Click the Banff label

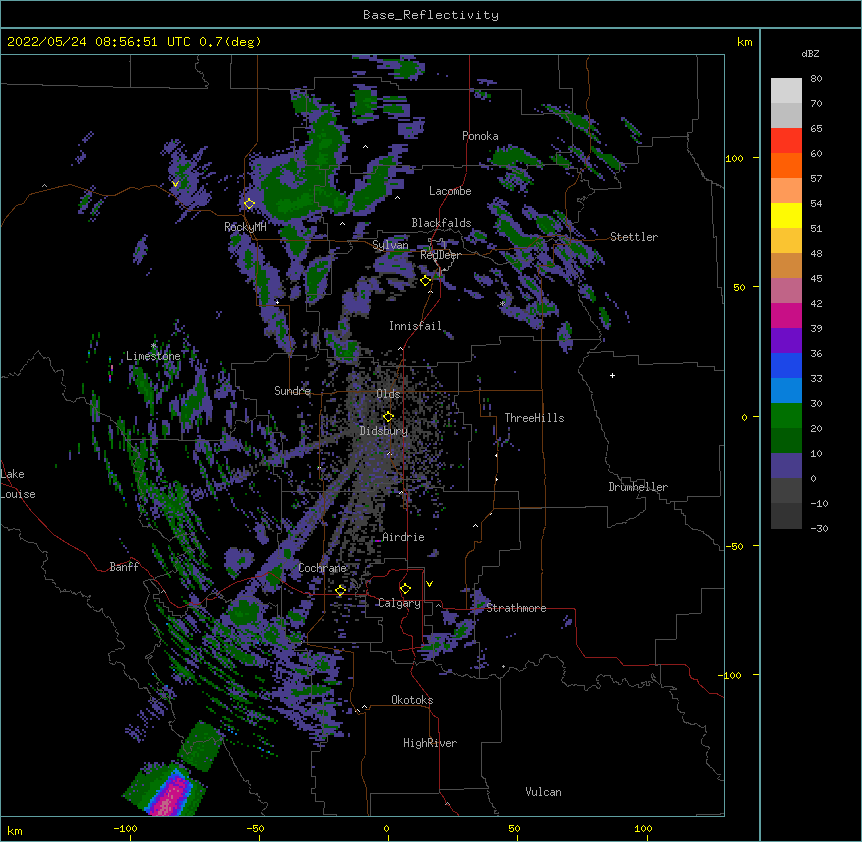(x=124, y=567)
